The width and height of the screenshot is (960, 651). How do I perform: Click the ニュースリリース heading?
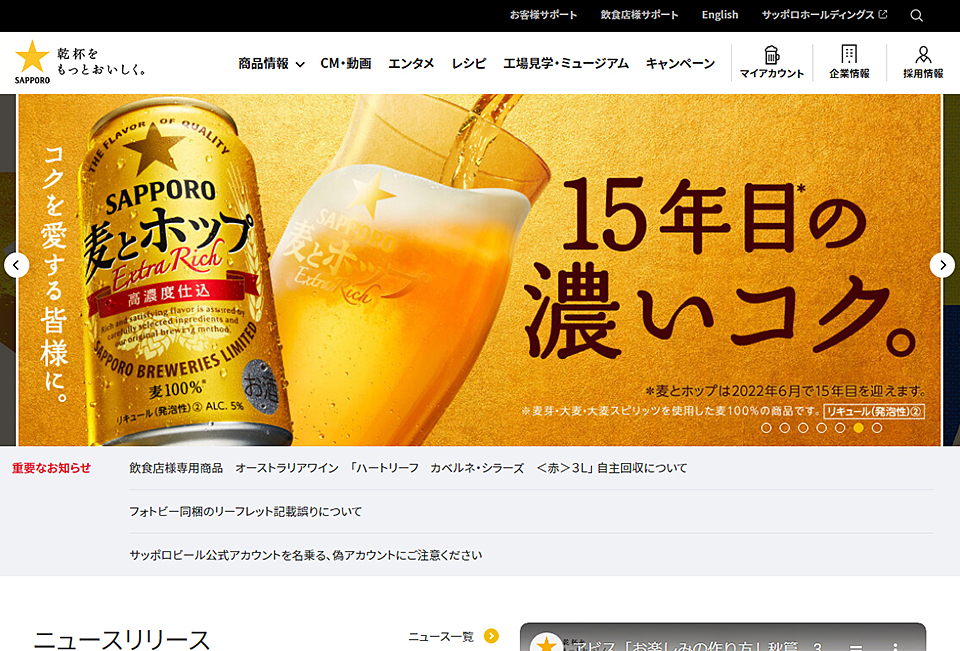pyautogui.click(x=122, y=639)
